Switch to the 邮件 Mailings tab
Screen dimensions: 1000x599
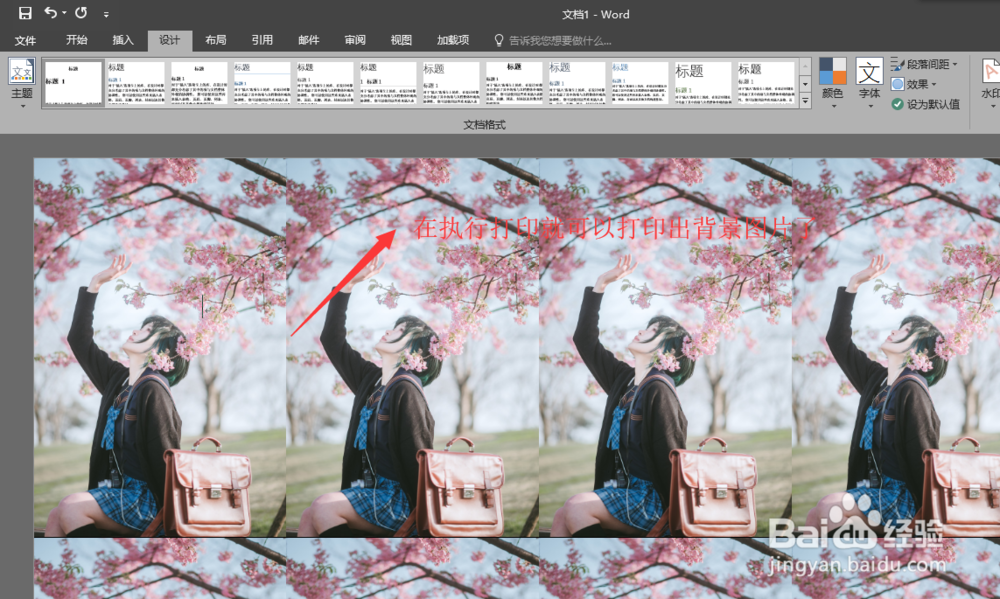tap(309, 41)
